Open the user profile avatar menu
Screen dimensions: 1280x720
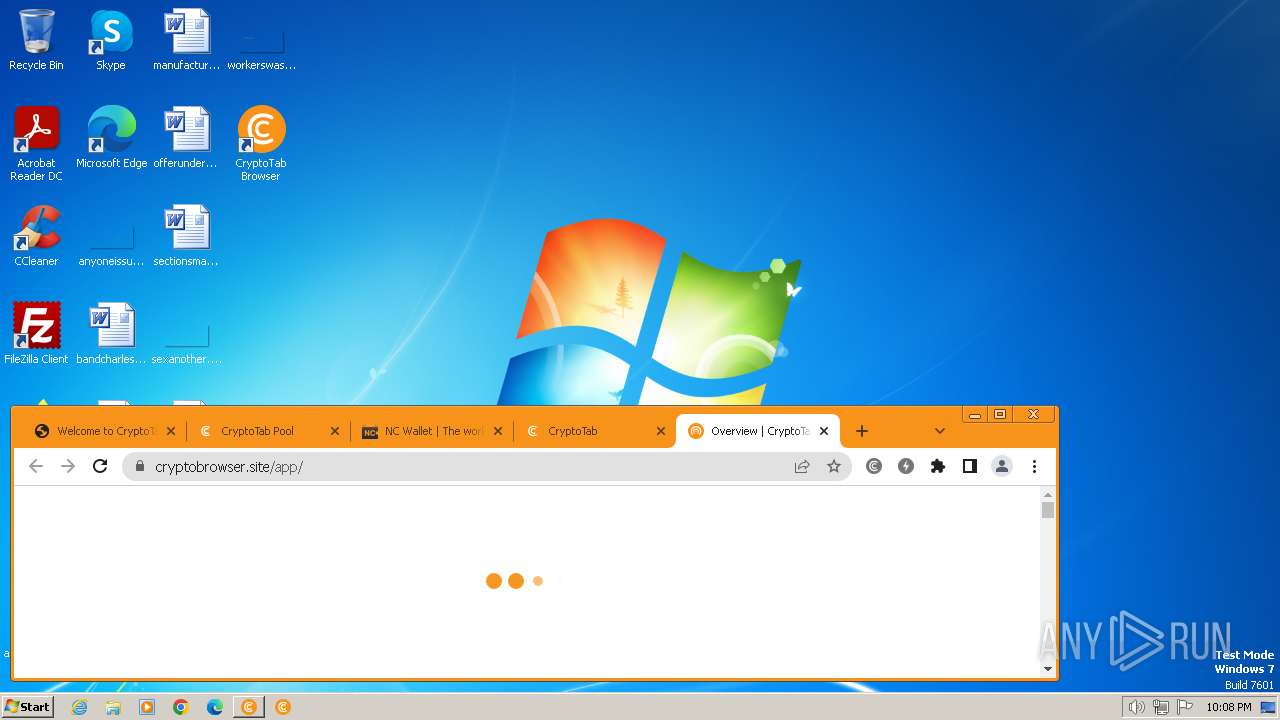pos(1002,466)
